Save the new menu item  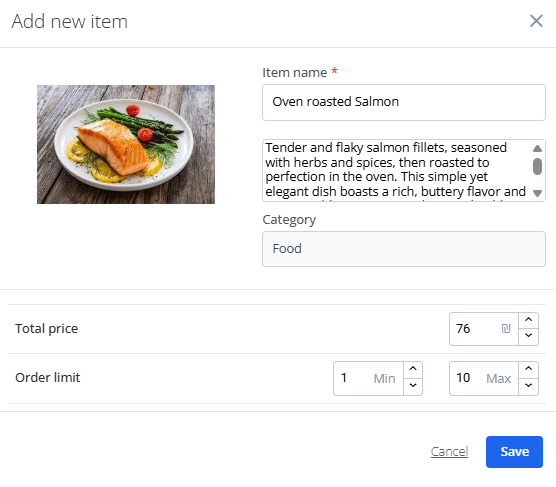tap(514, 452)
